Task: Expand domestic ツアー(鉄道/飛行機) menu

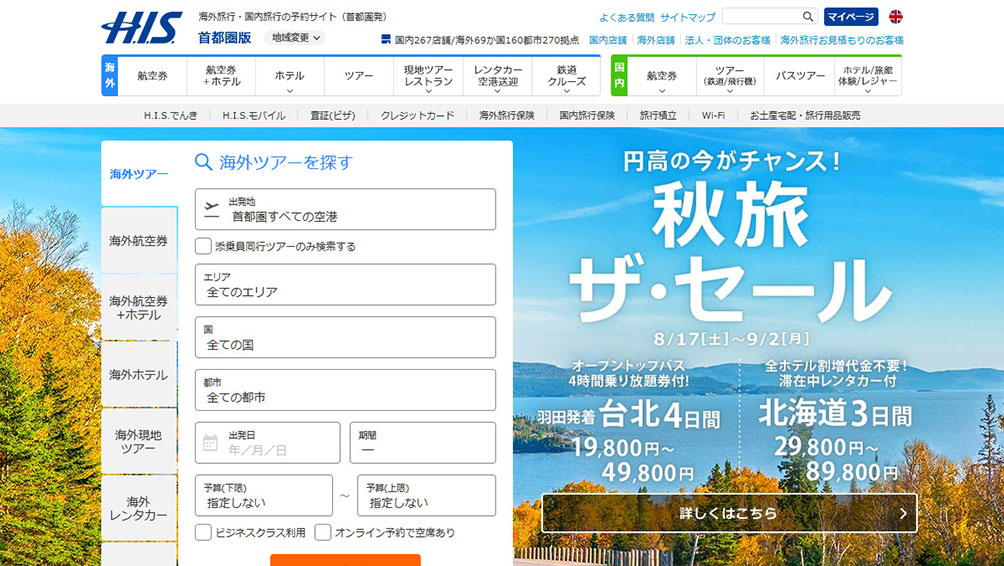Action: pyautogui.click(x=730, y=76)
